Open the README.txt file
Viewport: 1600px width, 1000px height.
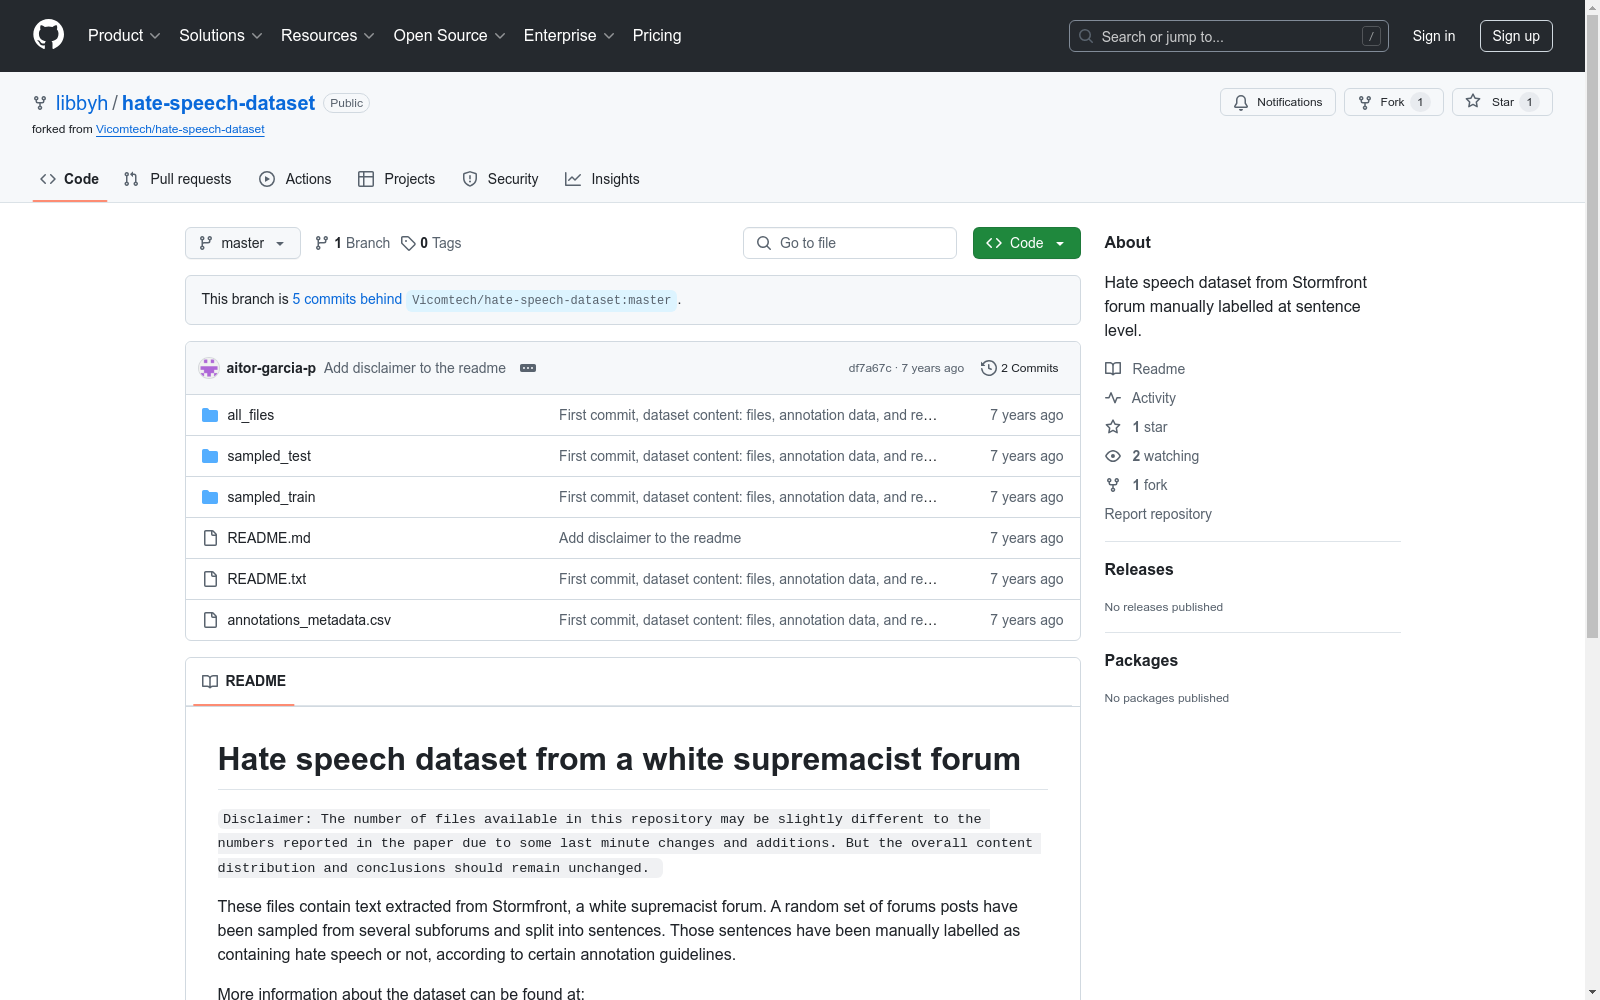(267, 579)
